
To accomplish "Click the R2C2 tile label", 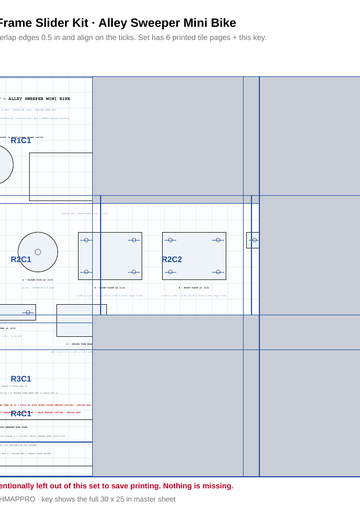I will 172,259.
